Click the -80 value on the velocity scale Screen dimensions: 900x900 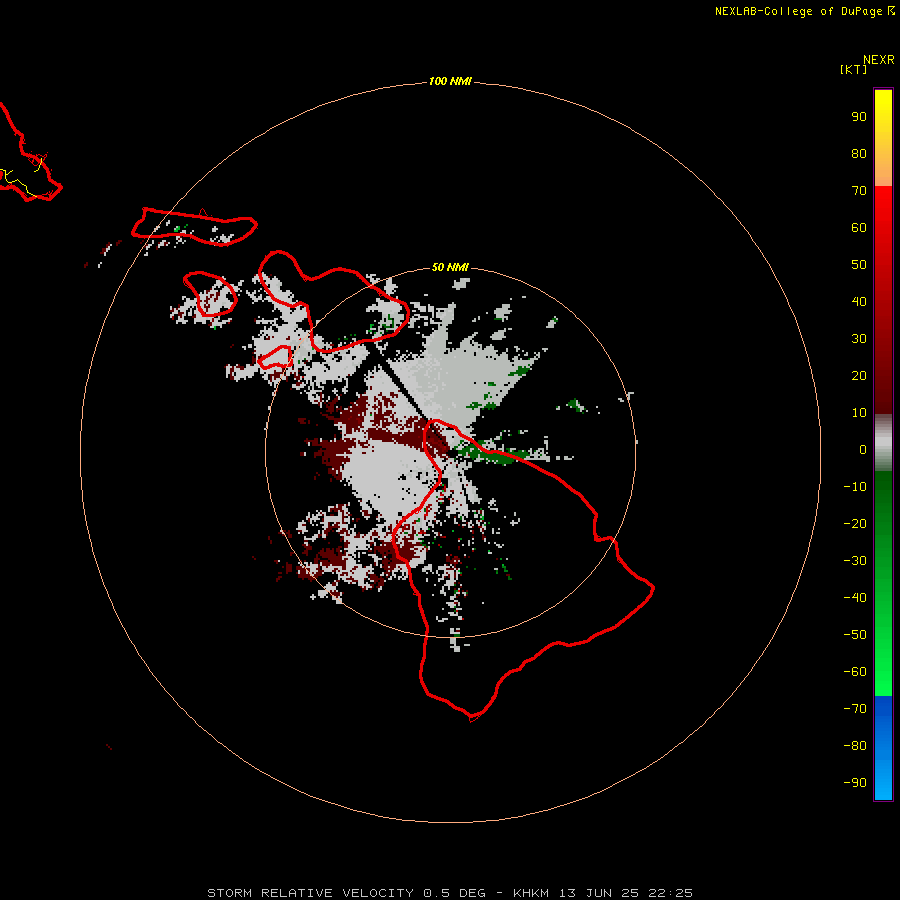(x=855, y=746)
